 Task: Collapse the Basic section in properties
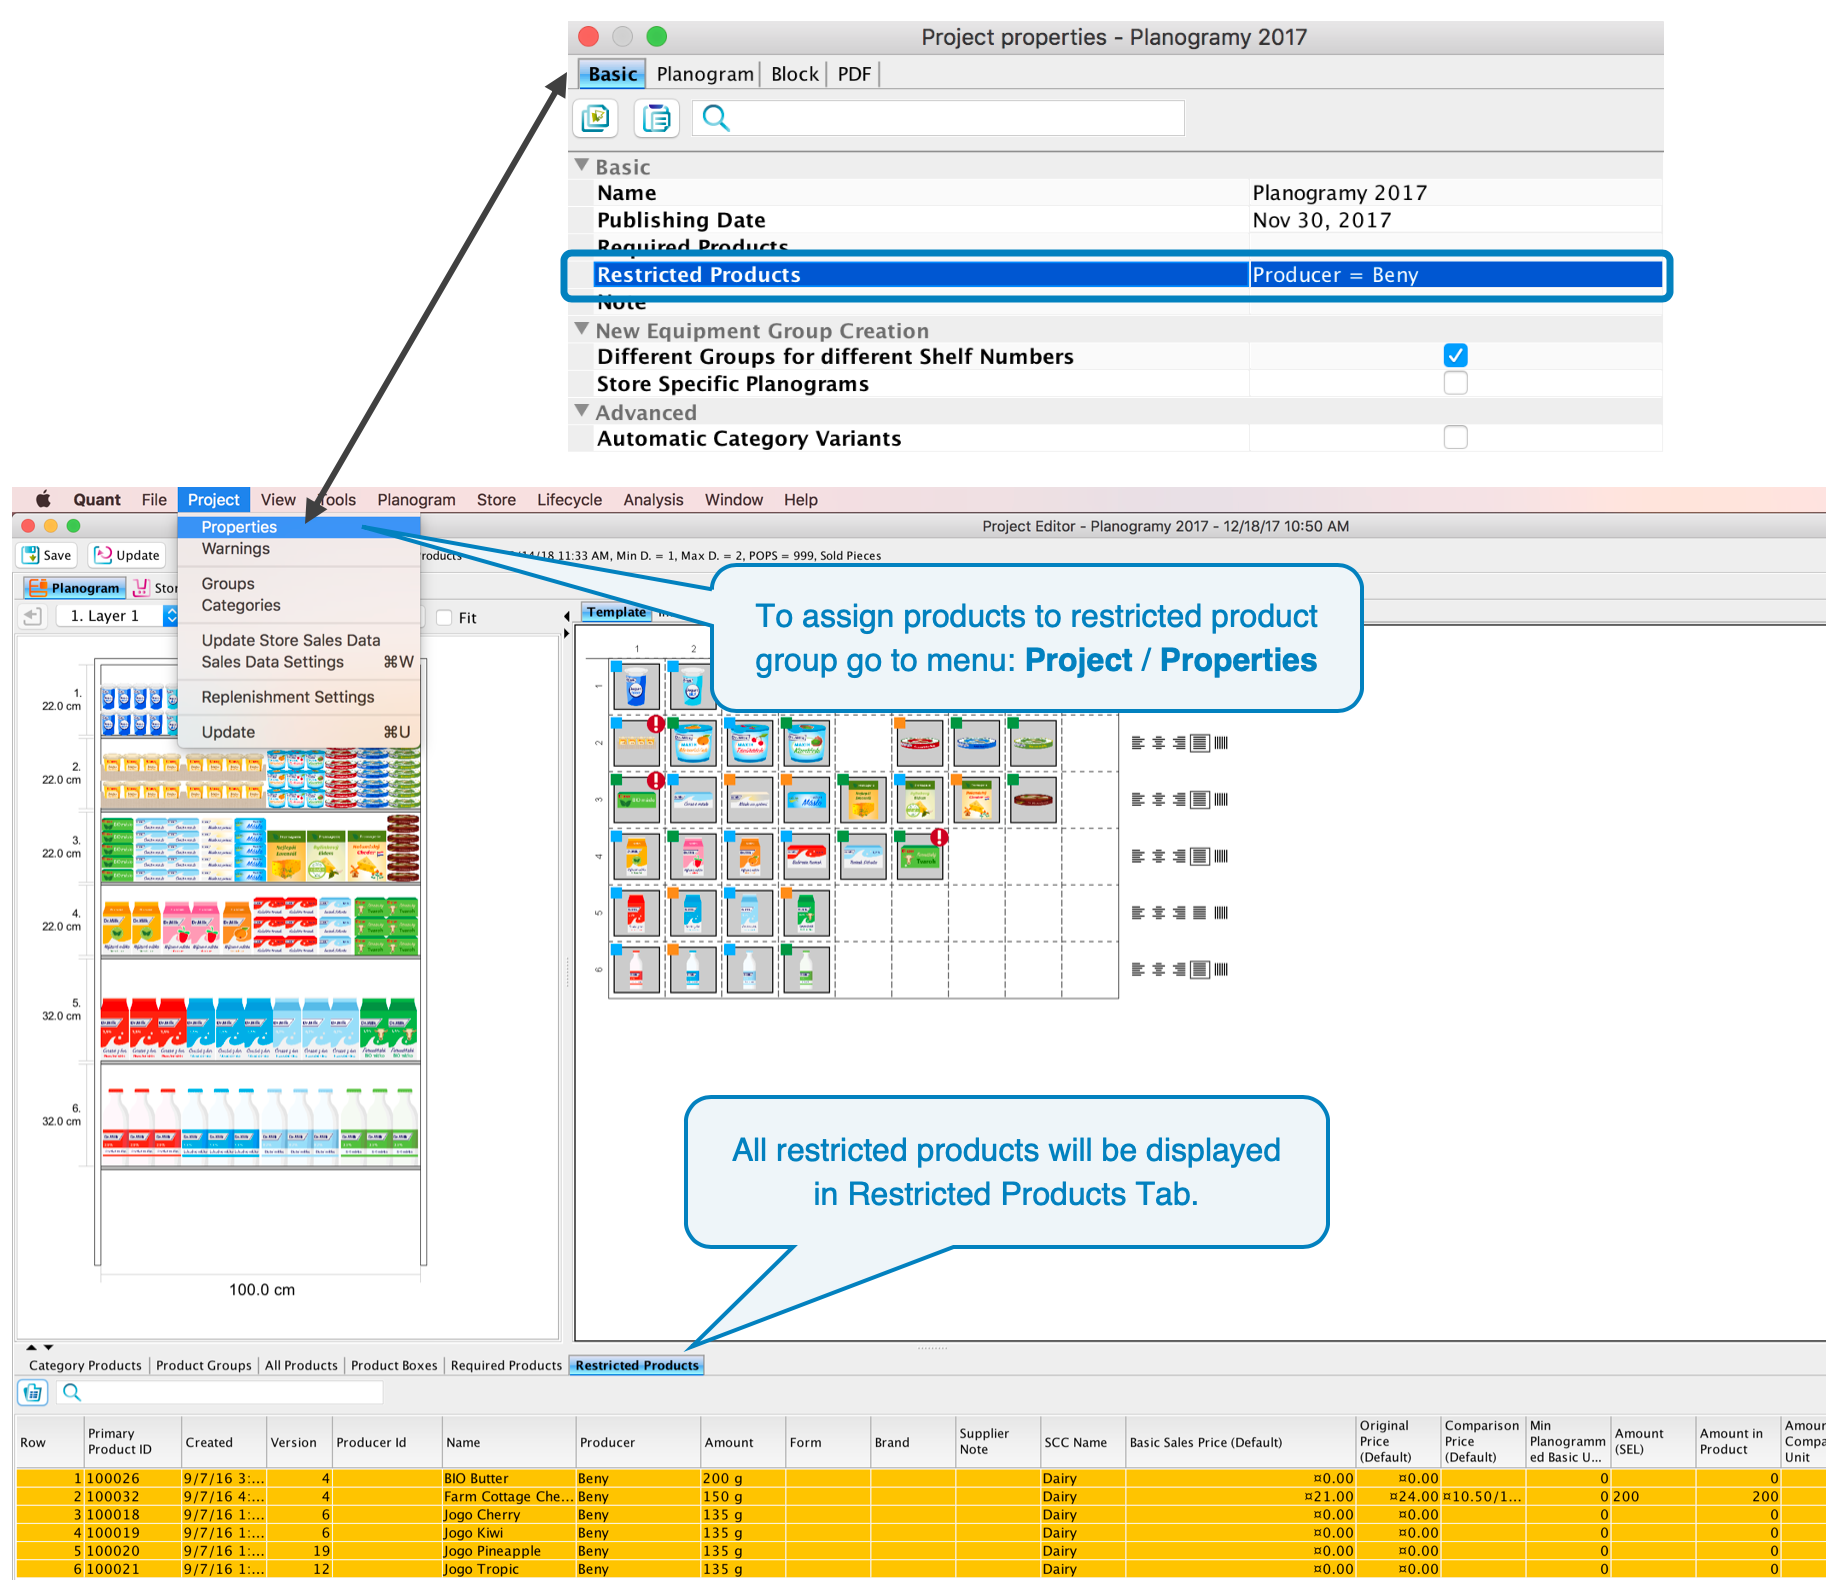point(581,165)
